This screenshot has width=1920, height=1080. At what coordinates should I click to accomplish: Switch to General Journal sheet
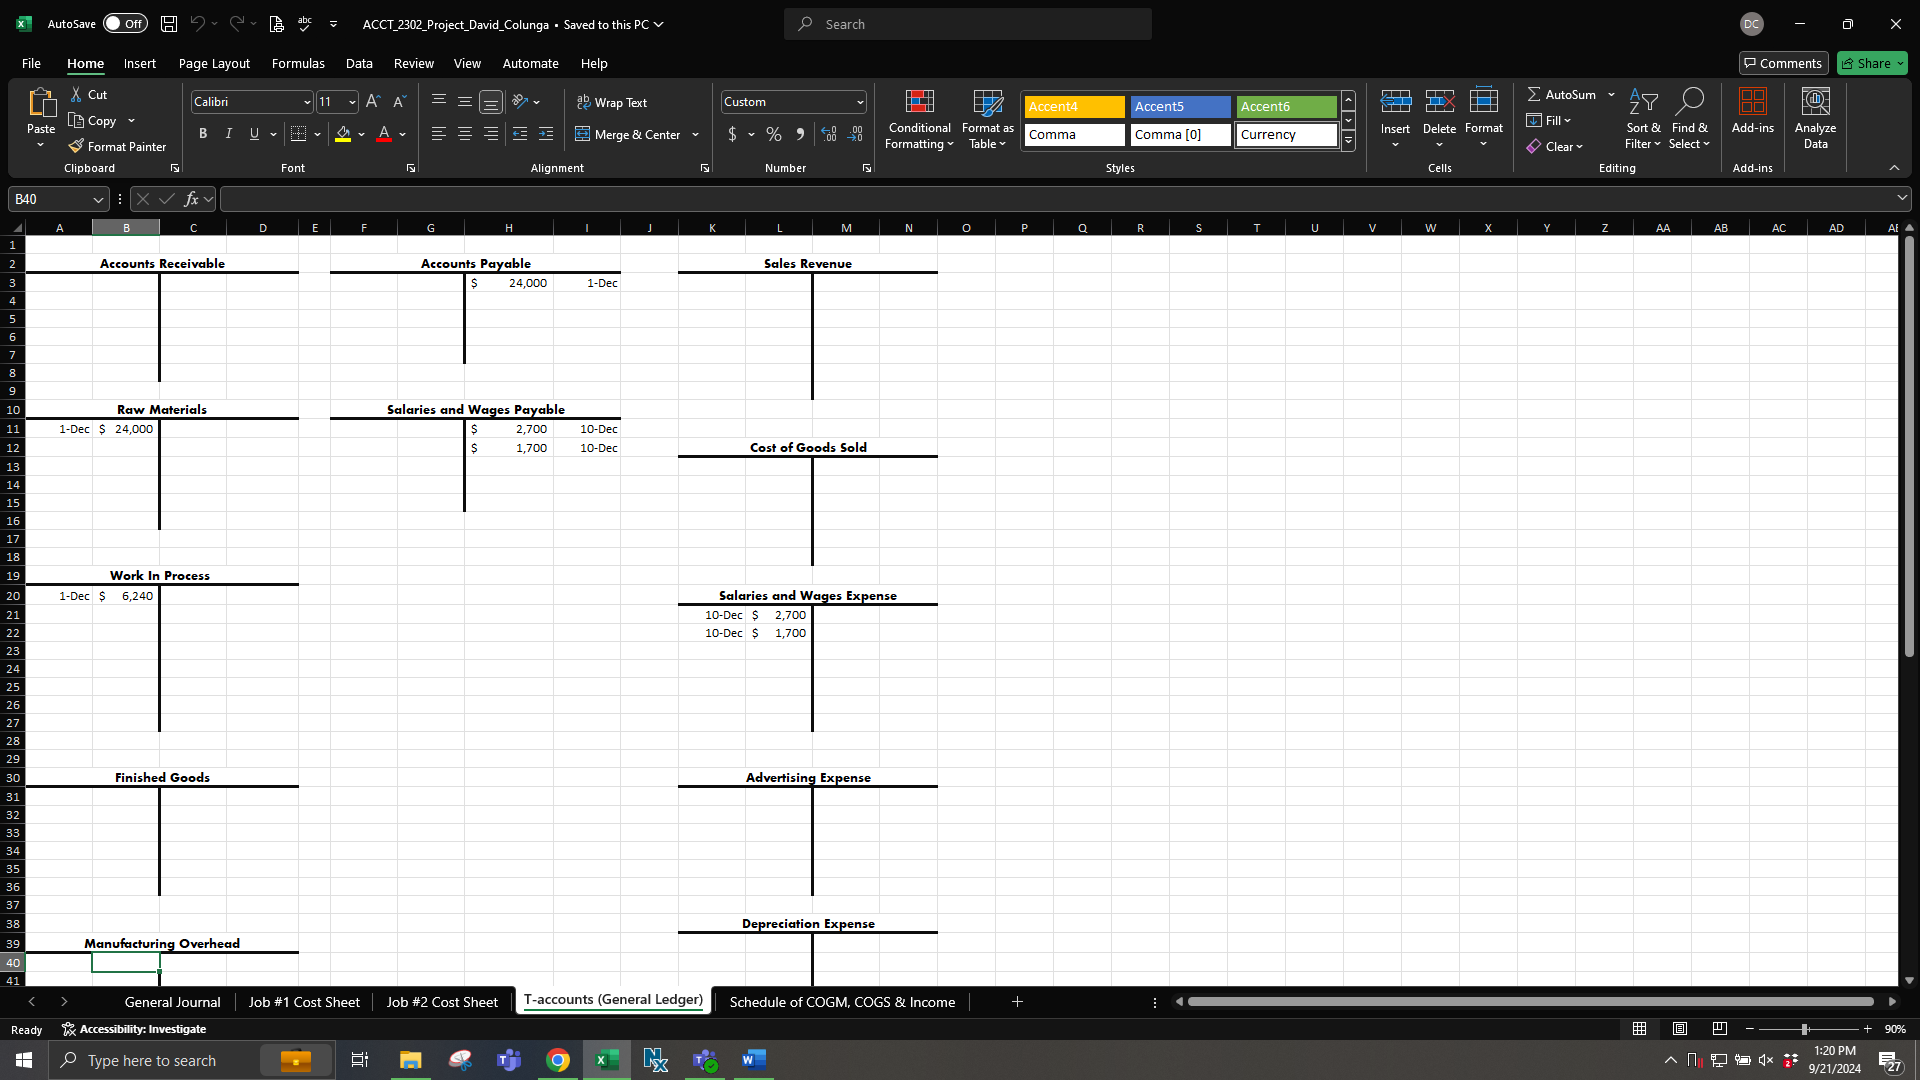[172, 1002]
